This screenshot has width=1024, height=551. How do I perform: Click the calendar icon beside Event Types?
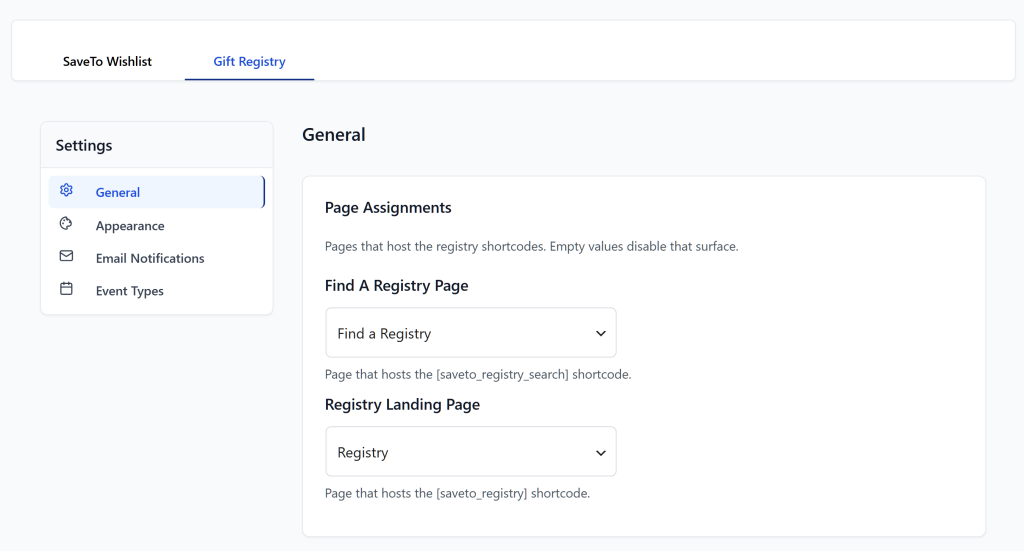pyautogui.click(x=66, y=289)
